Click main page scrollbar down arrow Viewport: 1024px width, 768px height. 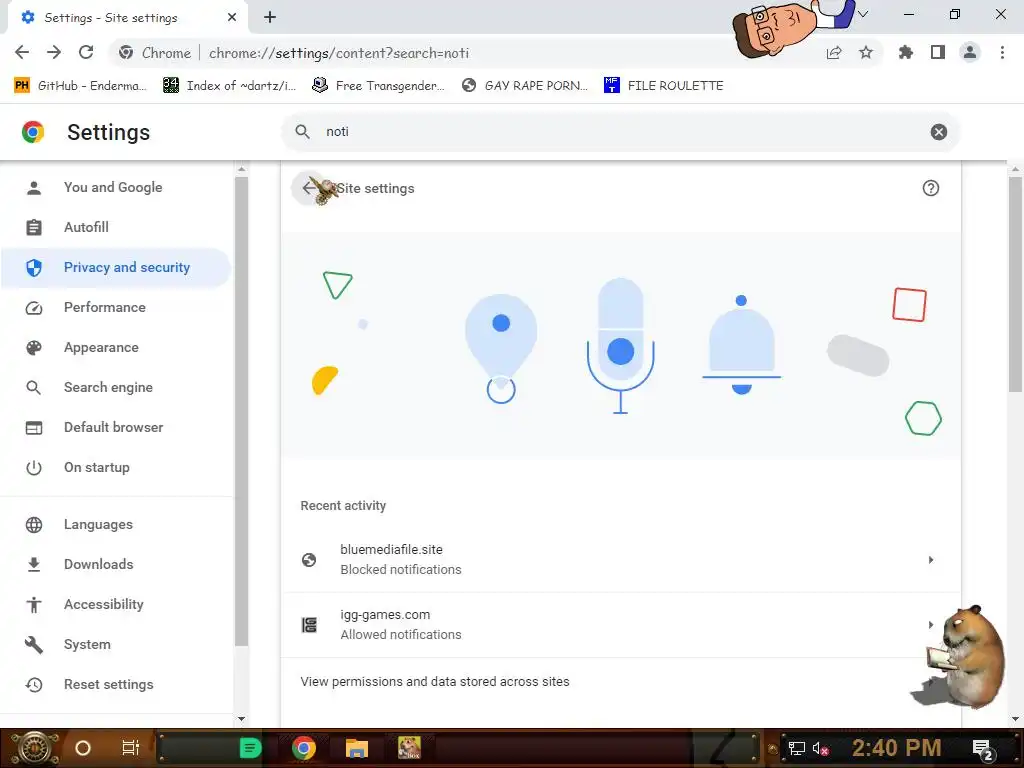coord(1016,719)
